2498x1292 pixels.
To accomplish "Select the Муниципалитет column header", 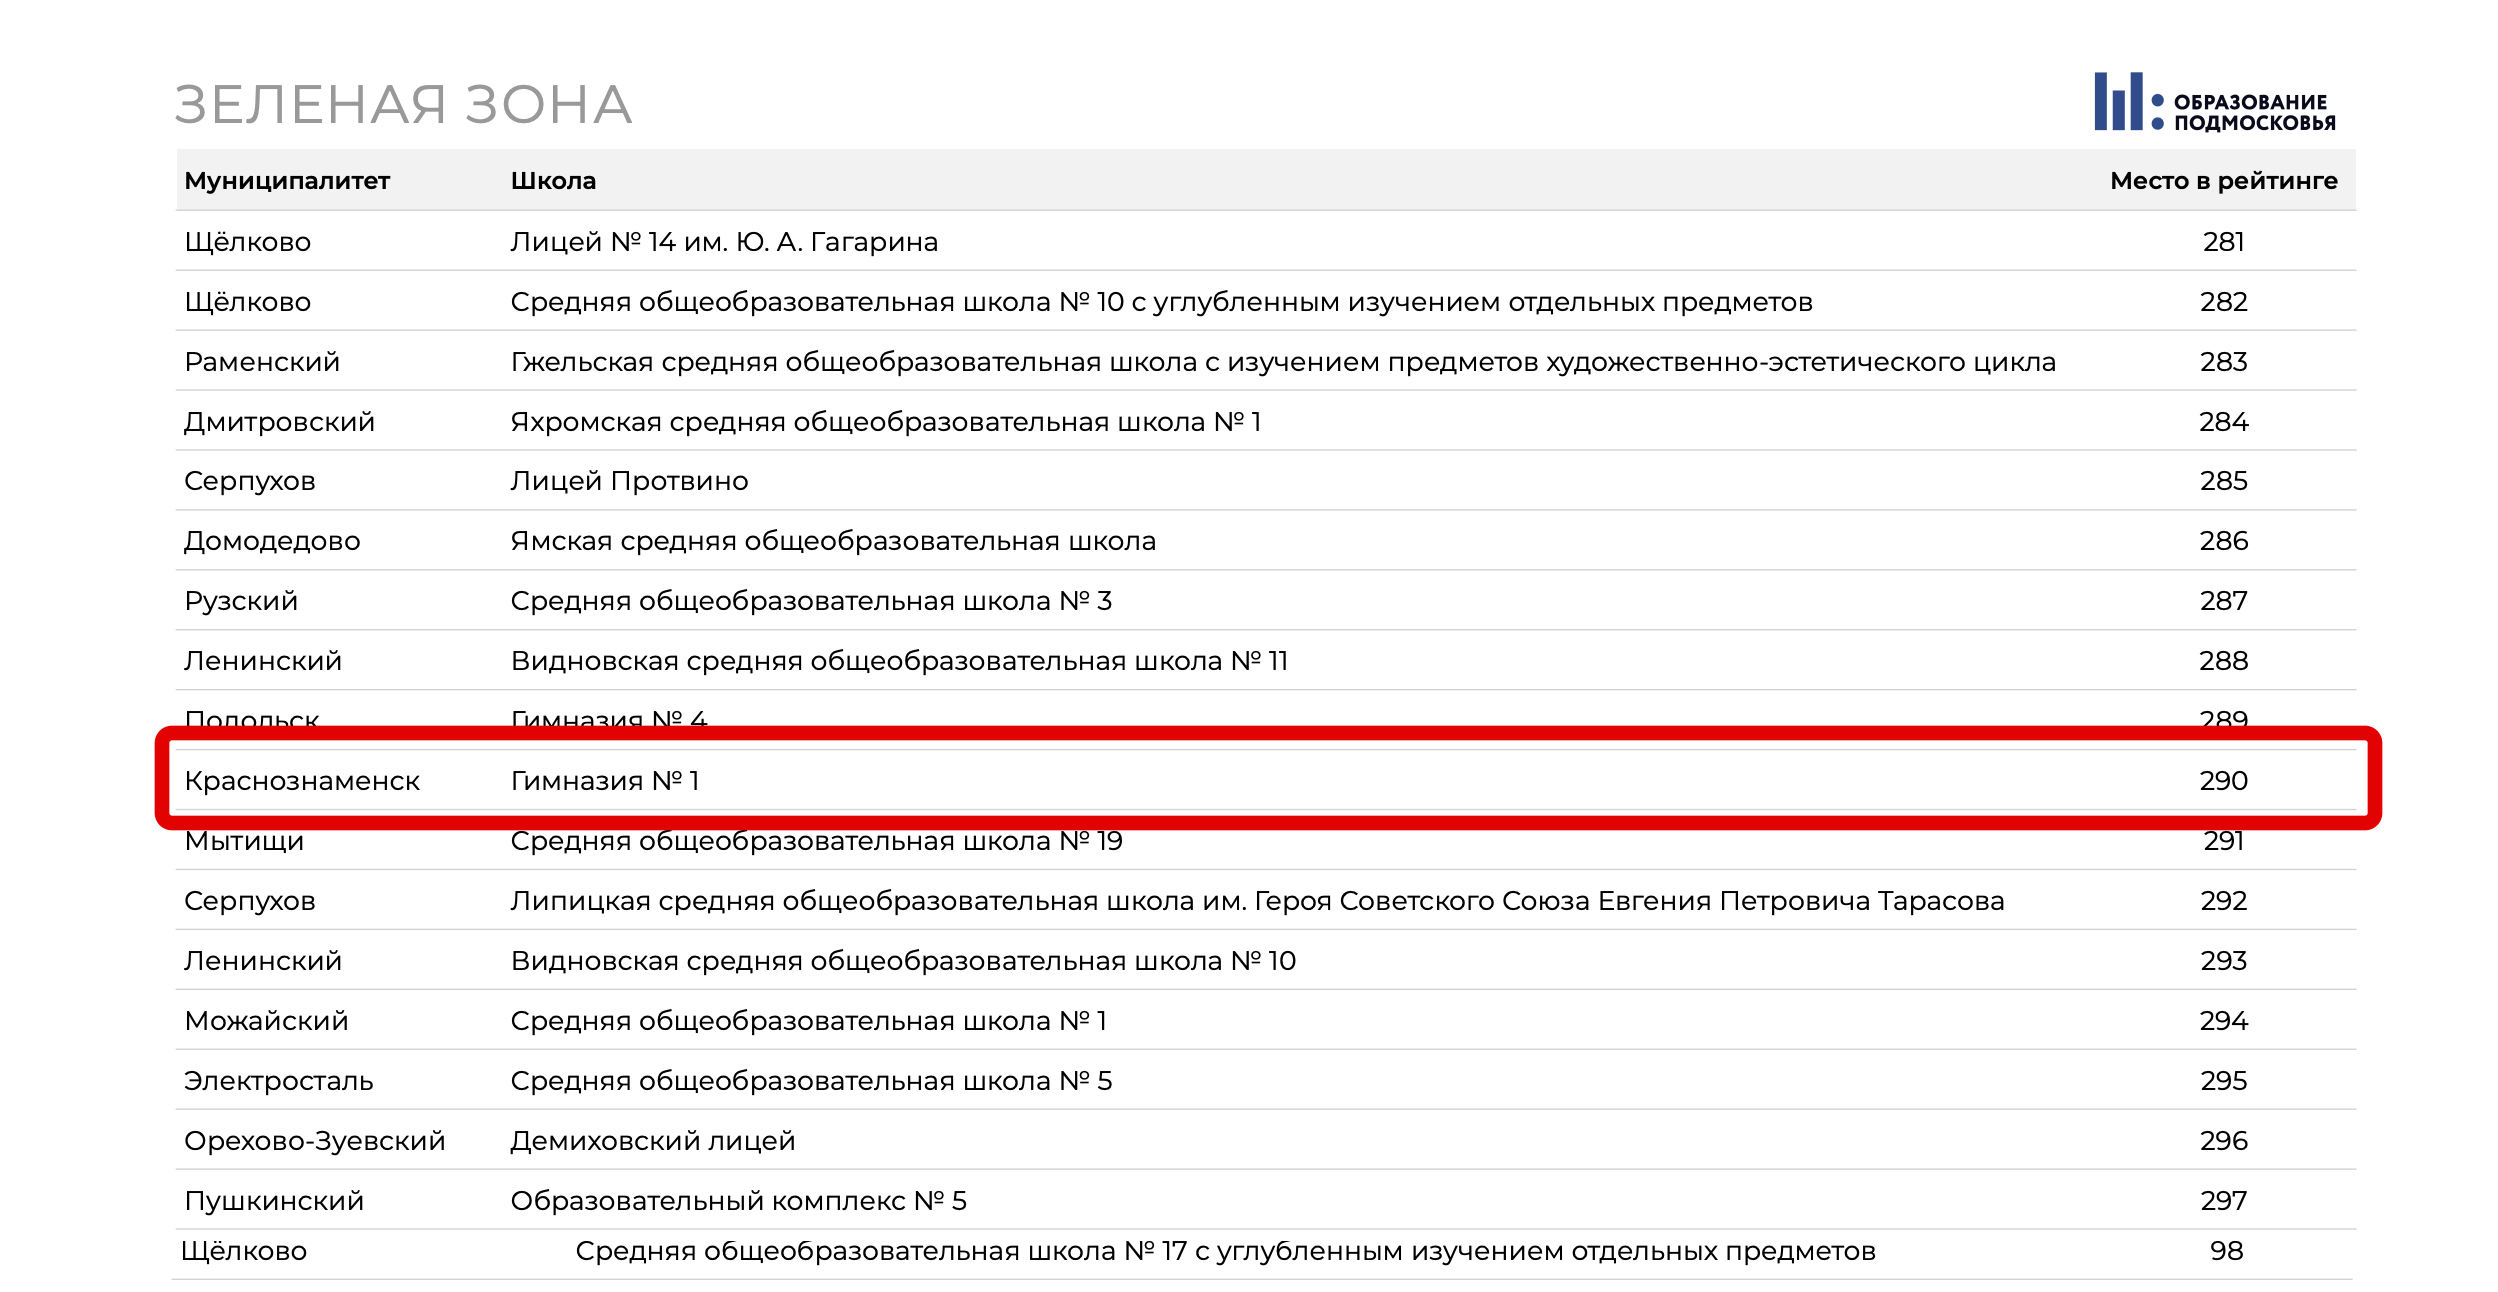I will (287, 181).
